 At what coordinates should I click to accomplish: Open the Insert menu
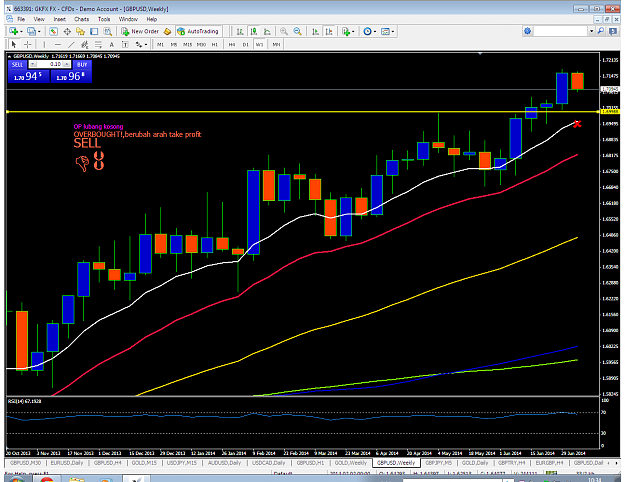[x=60, y=19]
